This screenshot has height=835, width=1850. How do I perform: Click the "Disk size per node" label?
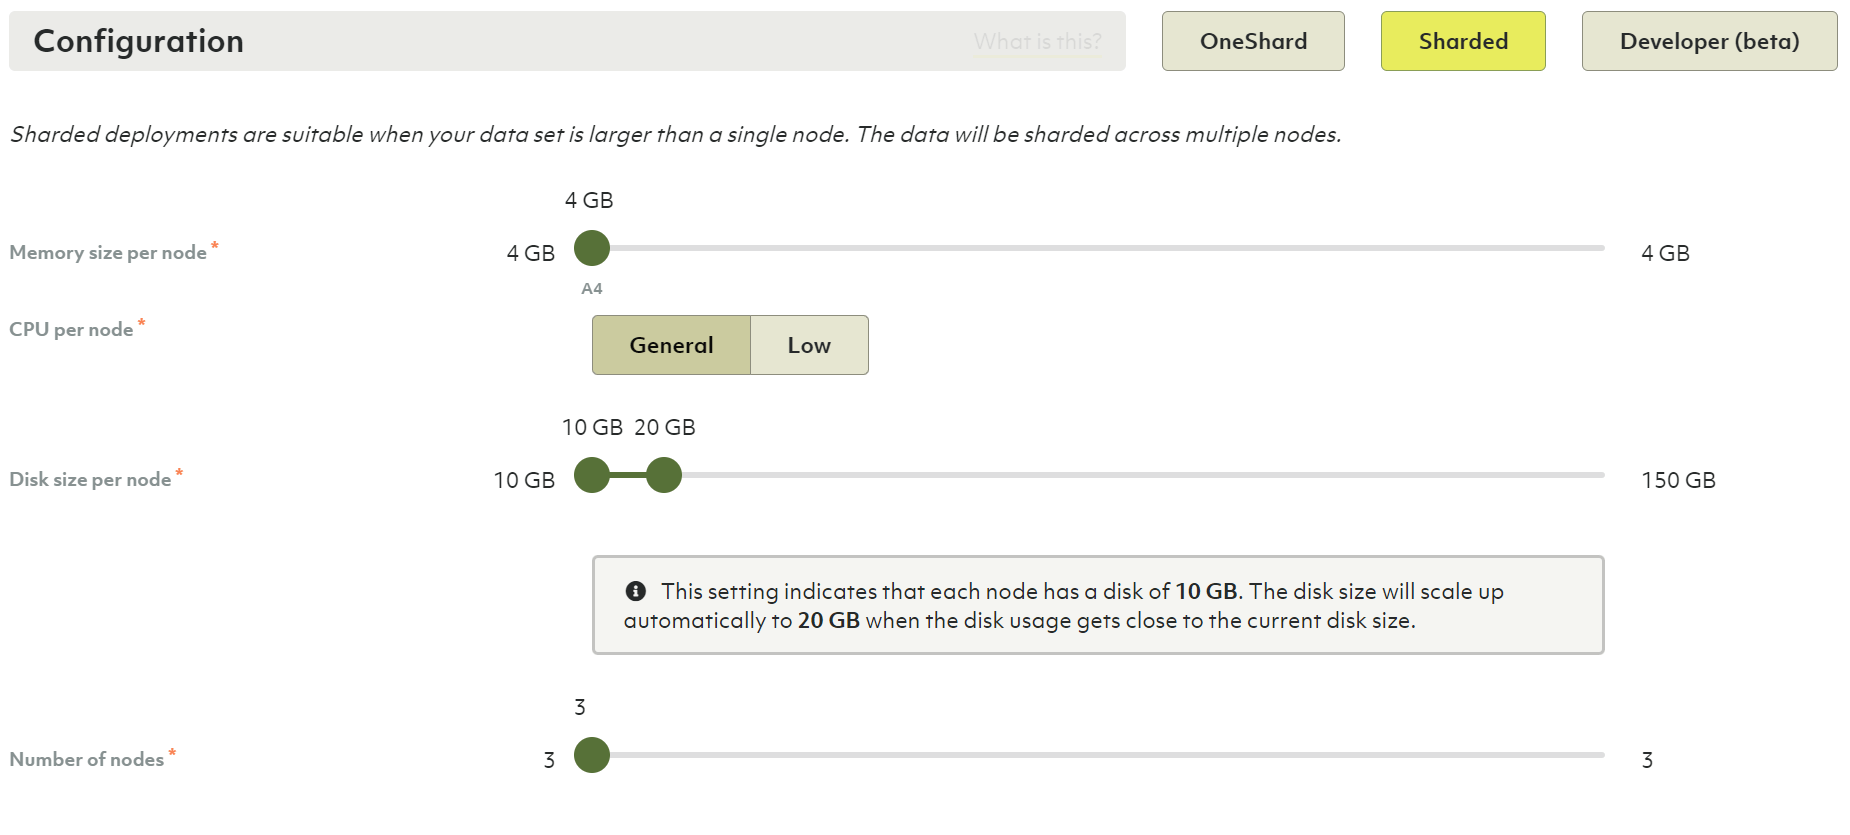point(90,480)
